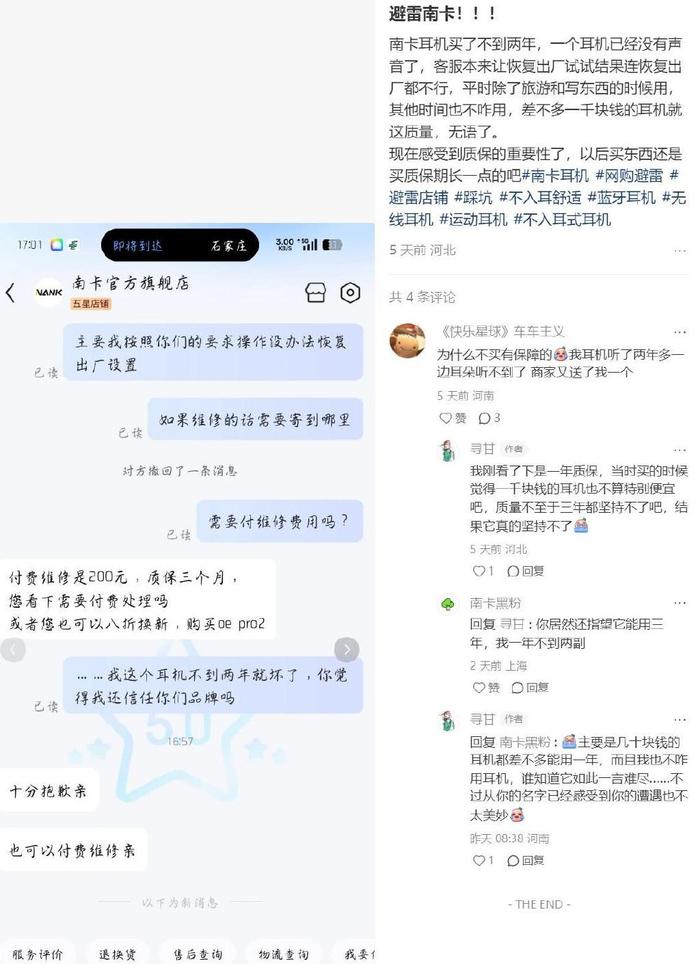Open the more options dots beside post date

point(679,251)
